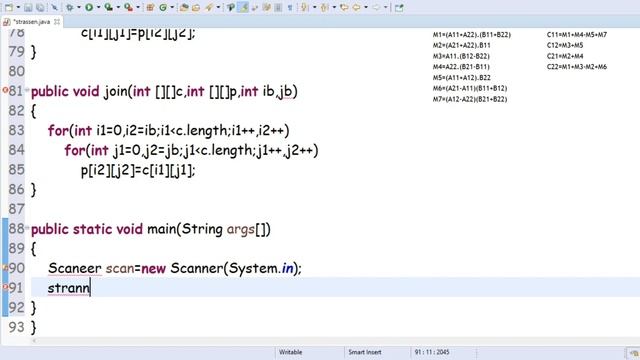This screenshot has height=360, width=640.
Task: Click the Smart Insert status bar entry
Action: click(x=365, y=352)
